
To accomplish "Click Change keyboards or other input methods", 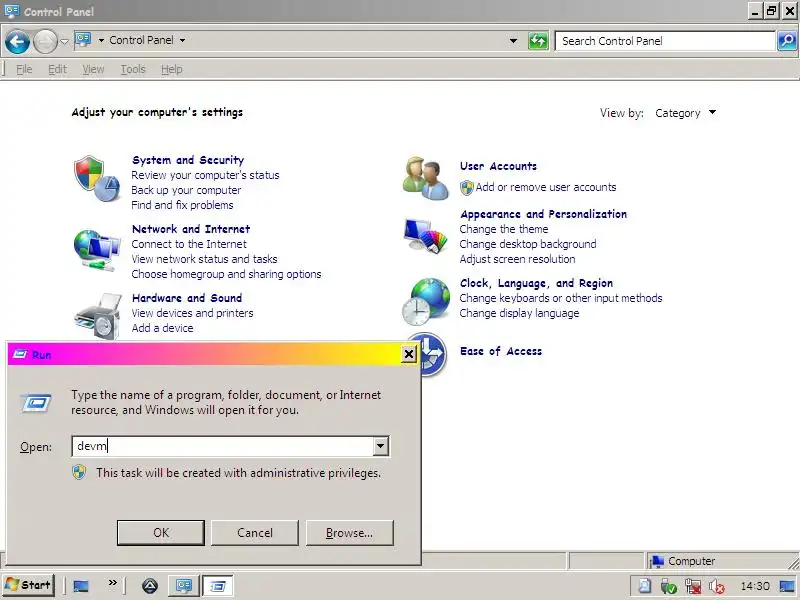I will pyautogui.click(x=561, y=298).
